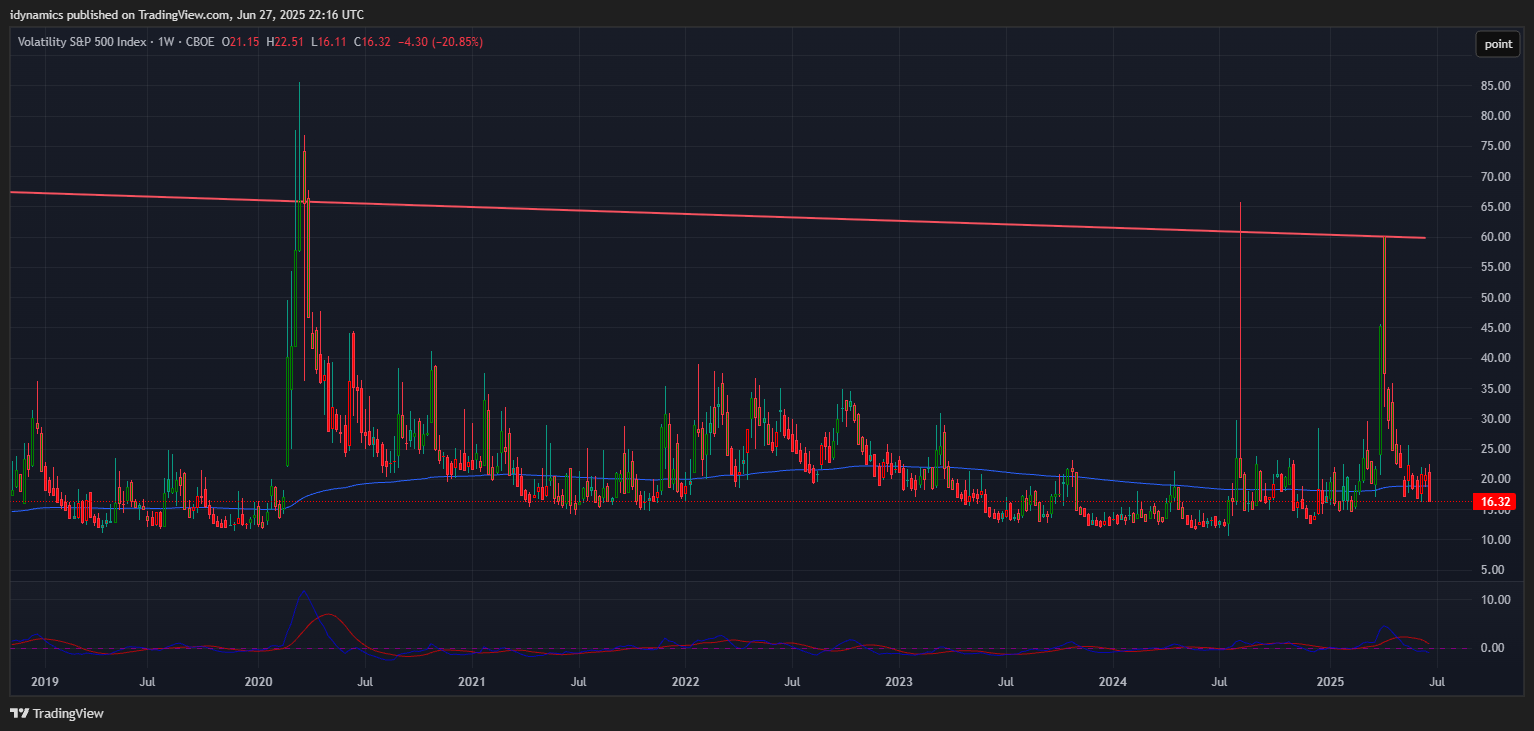Click the '2021' time axis label

tap(472, 682)
